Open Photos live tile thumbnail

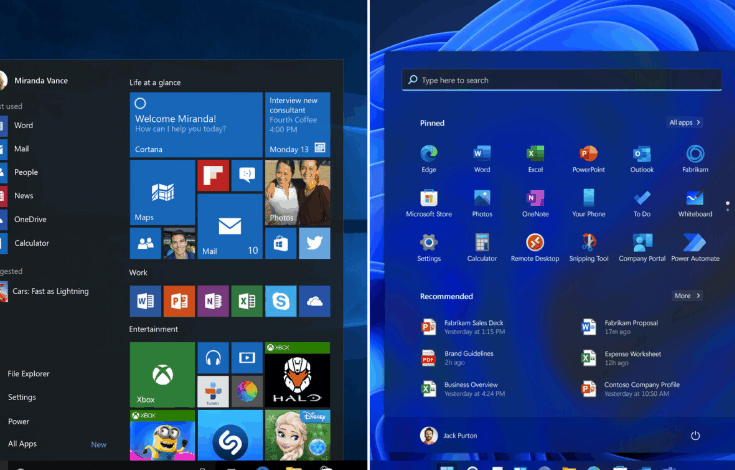[x=298, y=193]
